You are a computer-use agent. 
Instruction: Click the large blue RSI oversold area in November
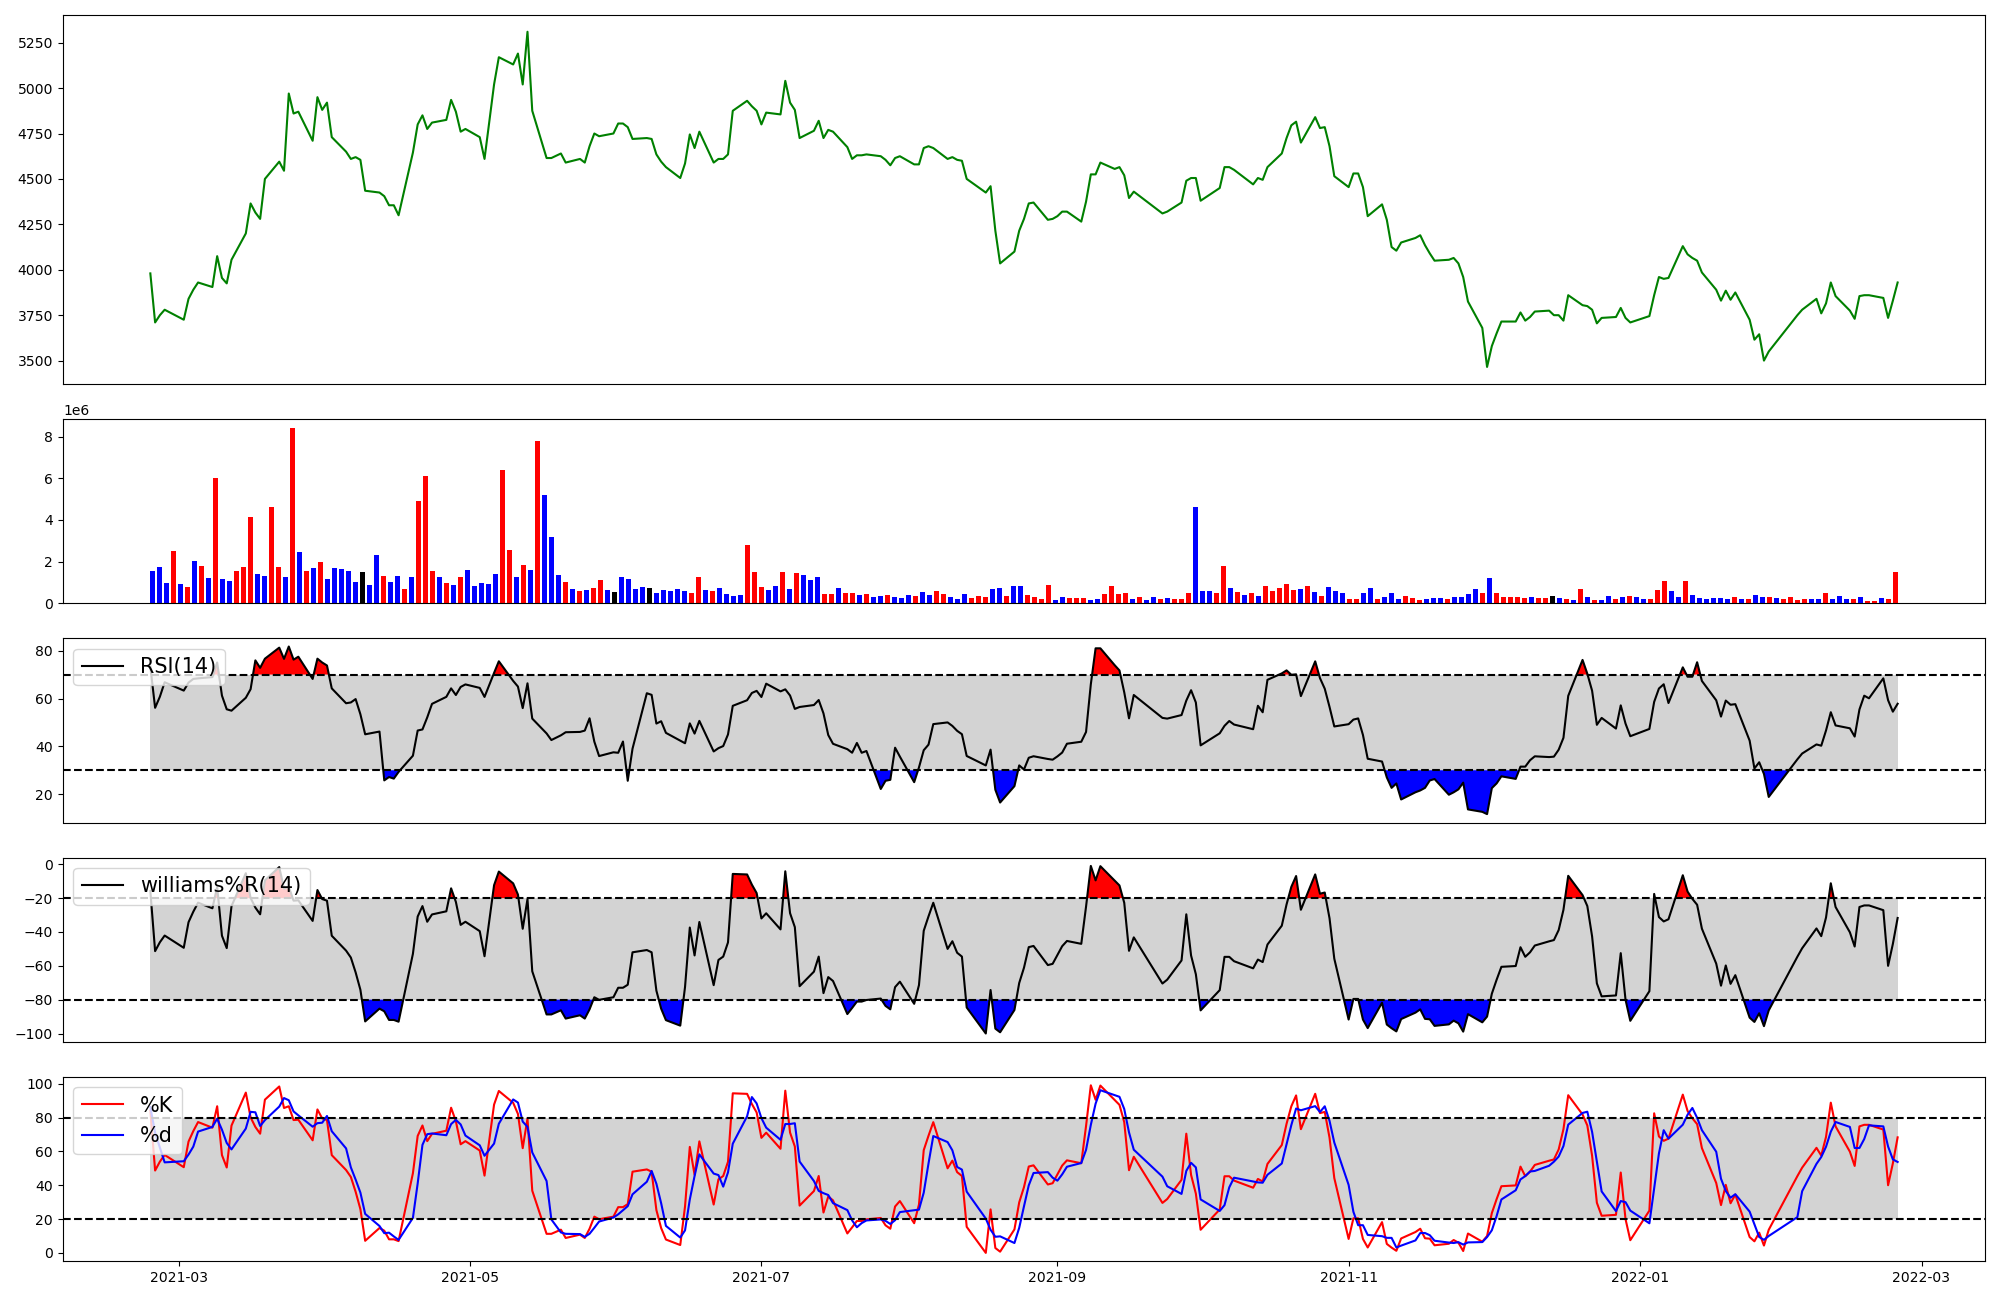point(1475,788)
